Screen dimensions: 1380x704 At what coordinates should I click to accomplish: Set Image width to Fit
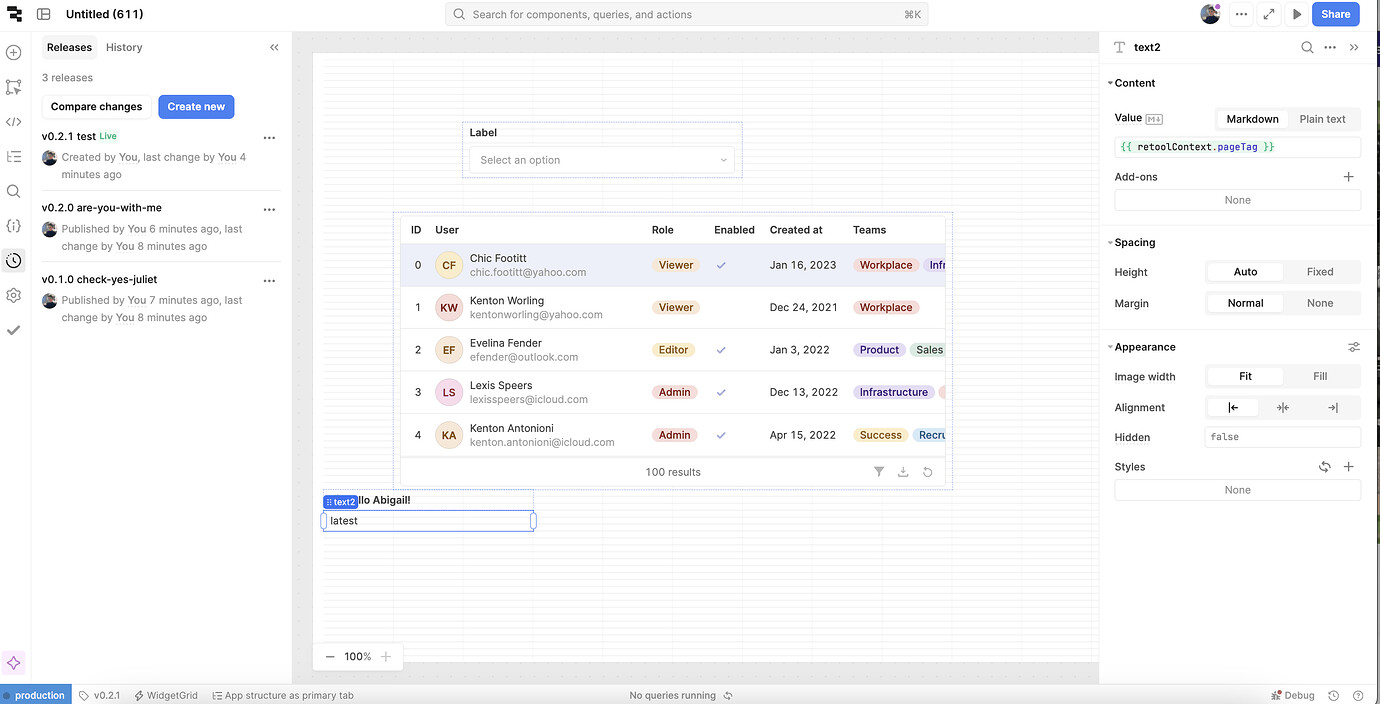point(1245,377)
